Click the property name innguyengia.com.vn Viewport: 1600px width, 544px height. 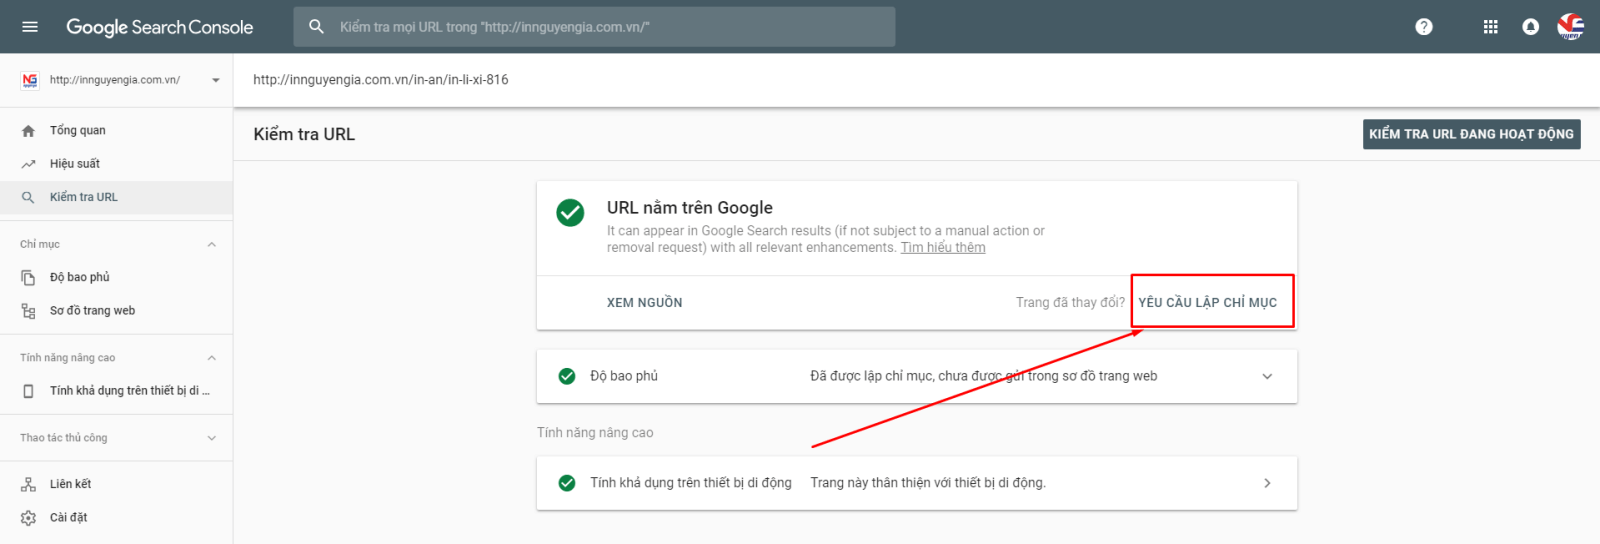pos(115,80)
